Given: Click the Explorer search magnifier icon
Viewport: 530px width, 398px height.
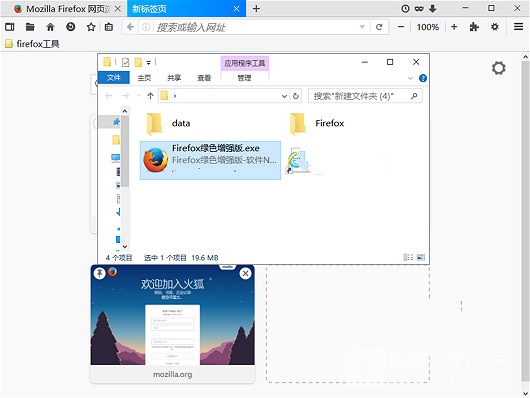Looking at the screenshot, I should pos(414,96).
